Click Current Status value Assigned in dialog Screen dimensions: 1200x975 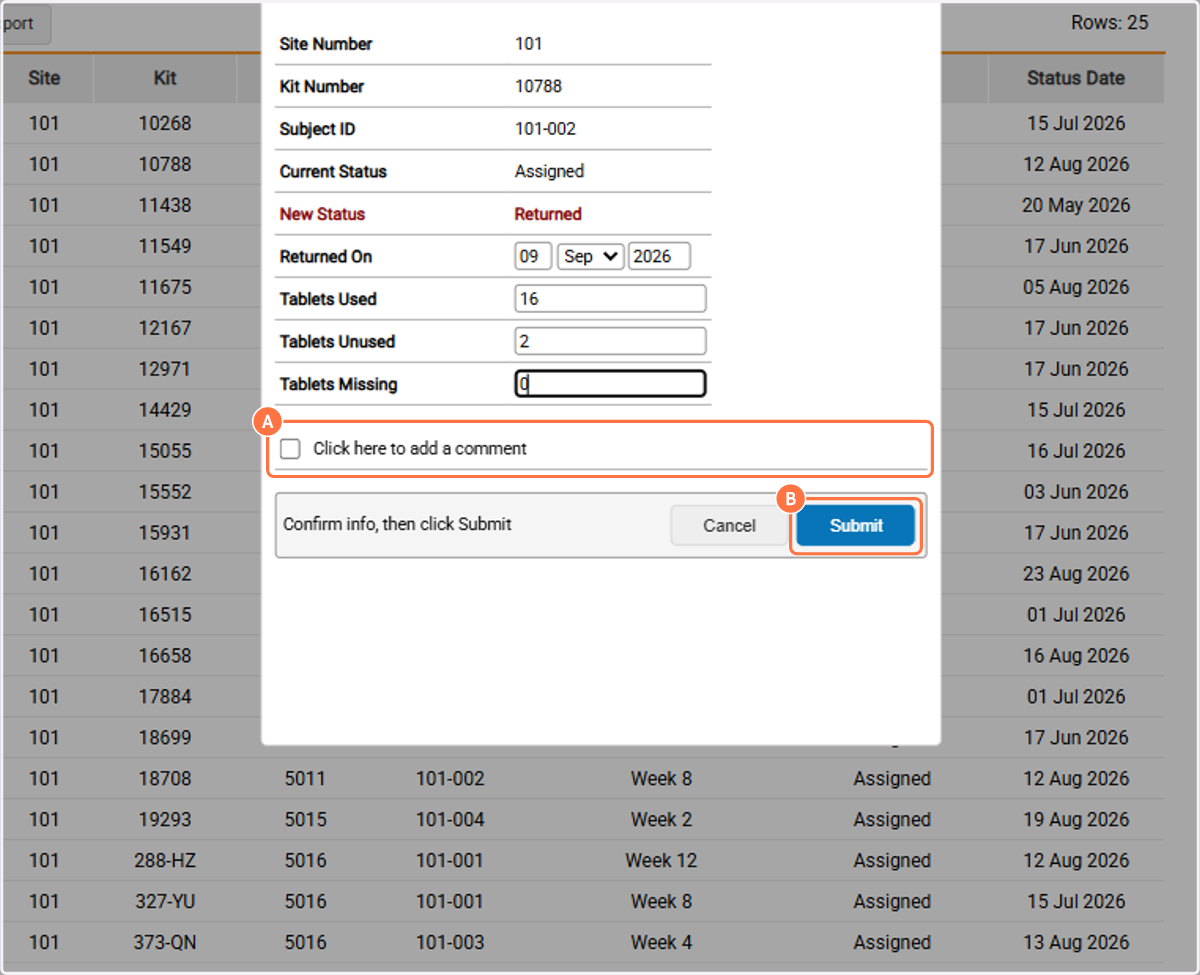click(x=549, y=171)
